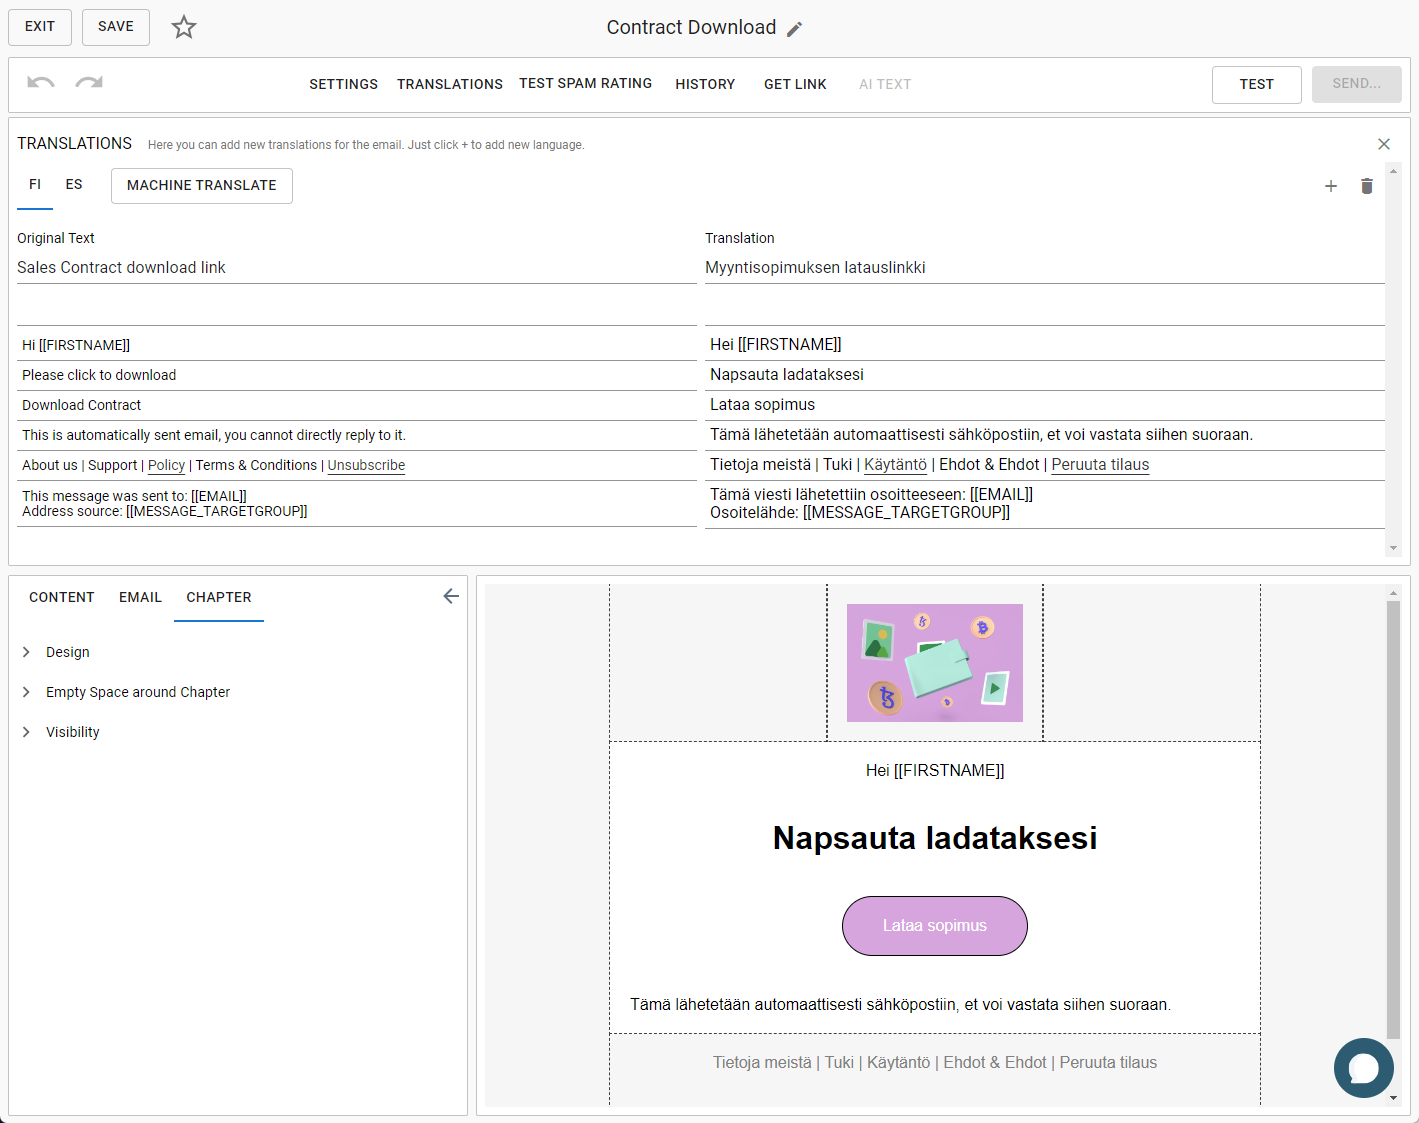The height and width of the screenshot is (1123, 1419).
Task: Delete translation using trash icon
Action: [1366, 186]
